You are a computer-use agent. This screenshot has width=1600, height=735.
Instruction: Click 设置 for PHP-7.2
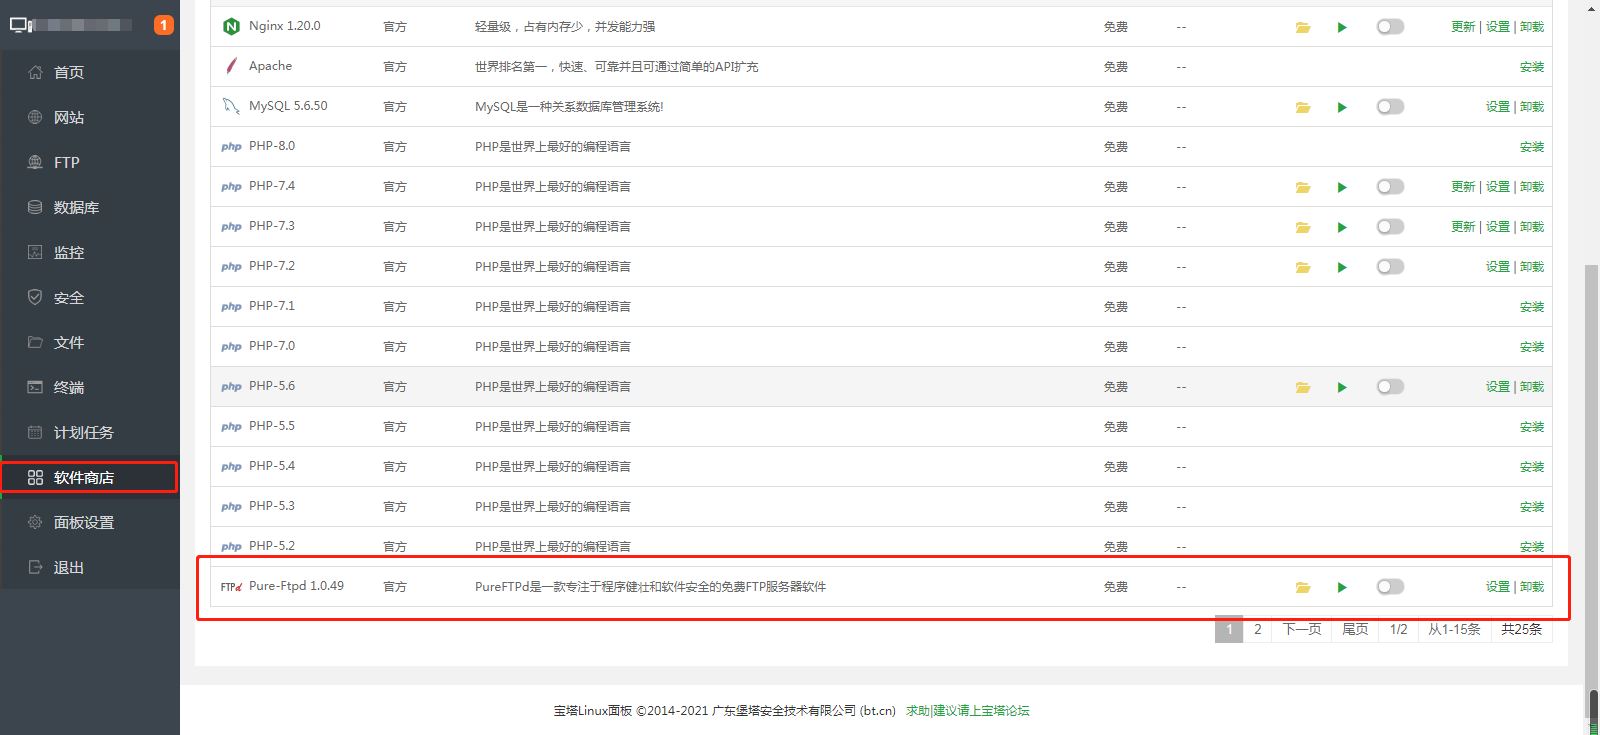click(x=1498, y=267)
